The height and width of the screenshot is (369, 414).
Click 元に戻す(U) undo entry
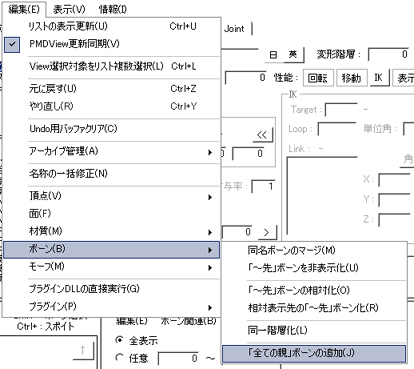pos(112,89)
